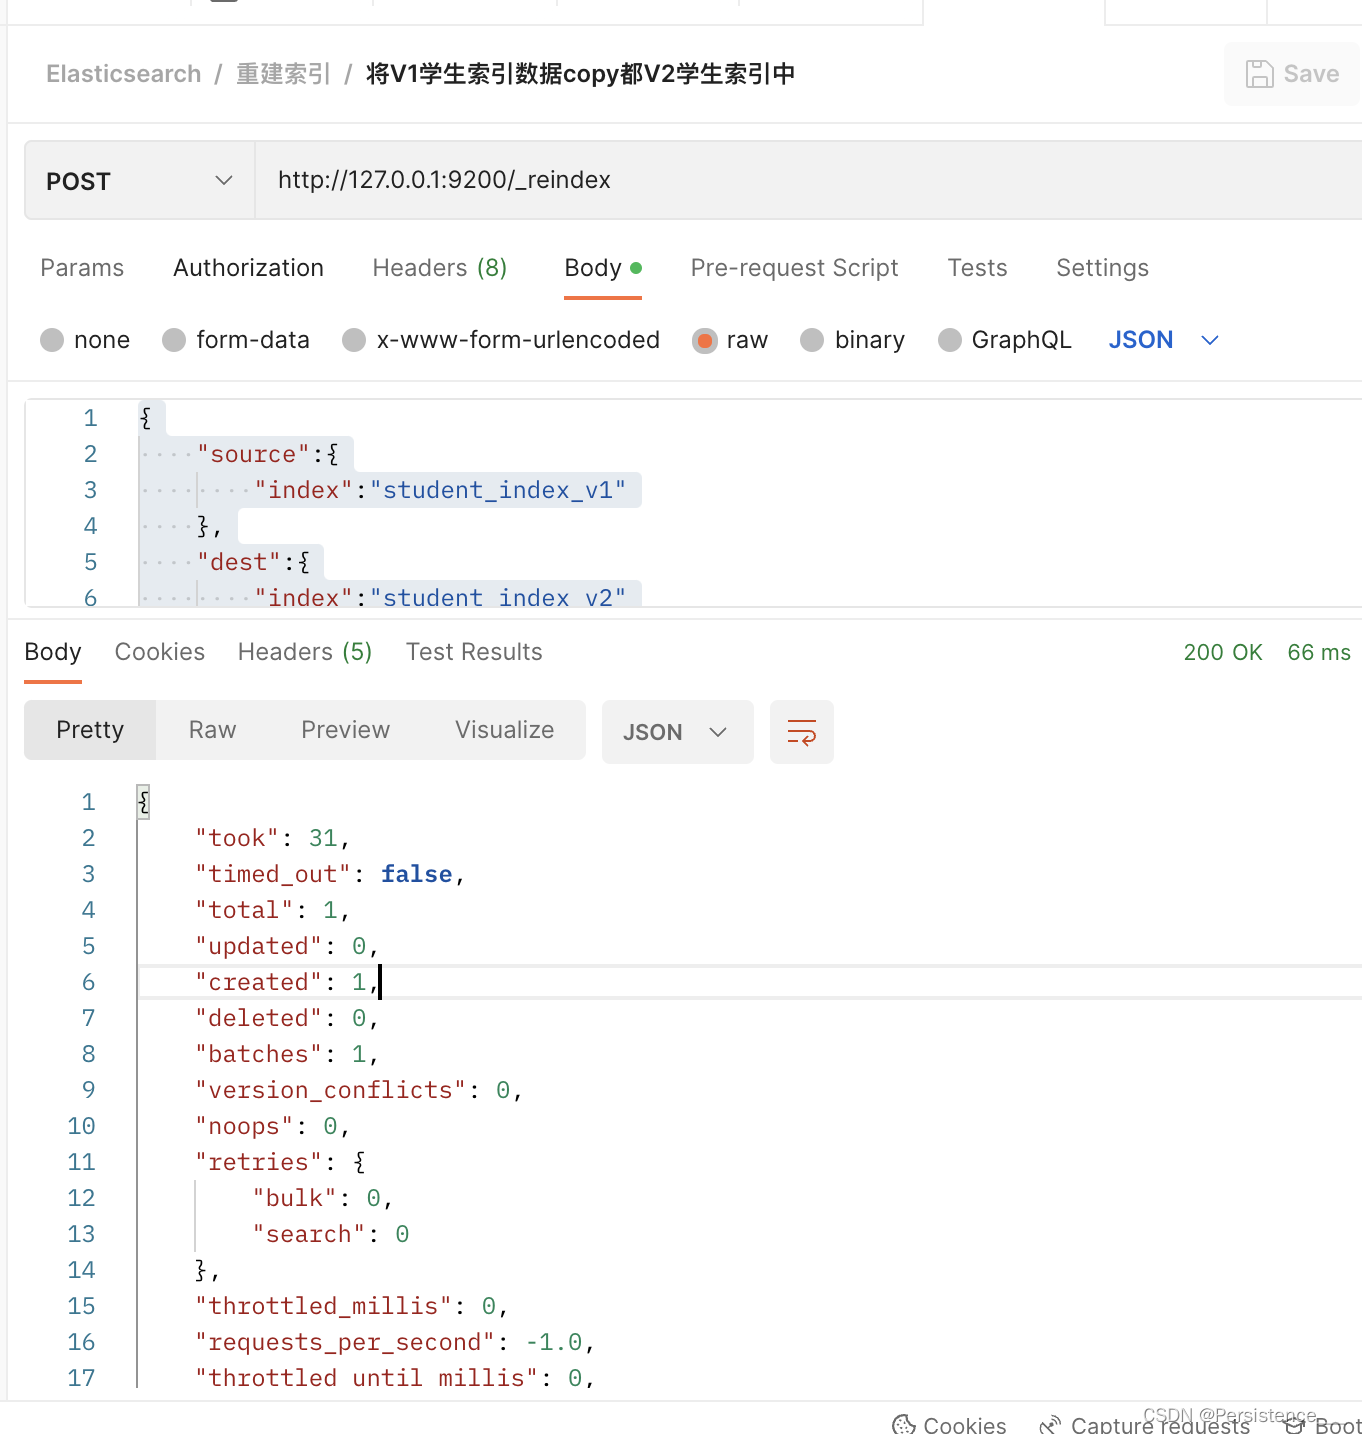Collapse the response root object at line 1
The width and height of the screenshot is (1362, 1434).
(144, 801)
